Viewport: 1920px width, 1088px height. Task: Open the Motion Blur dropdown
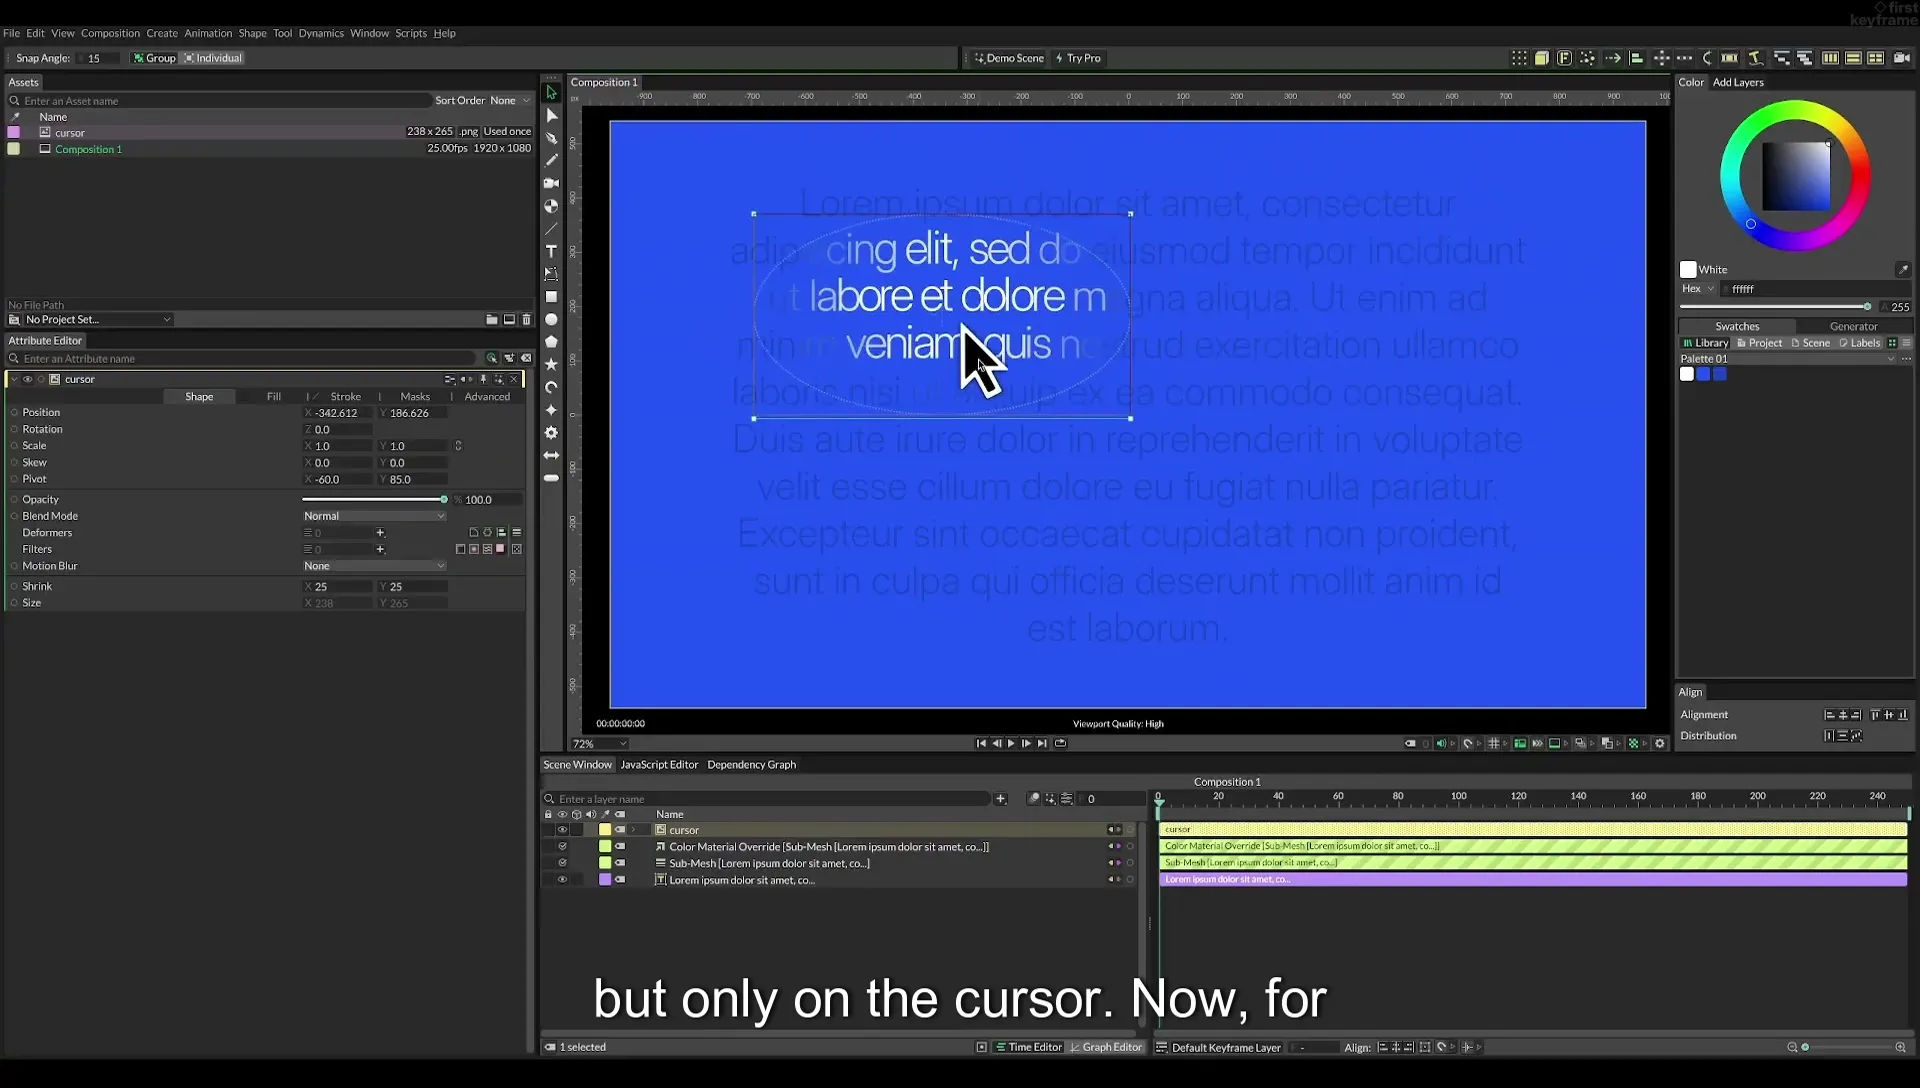click(374, 566)
